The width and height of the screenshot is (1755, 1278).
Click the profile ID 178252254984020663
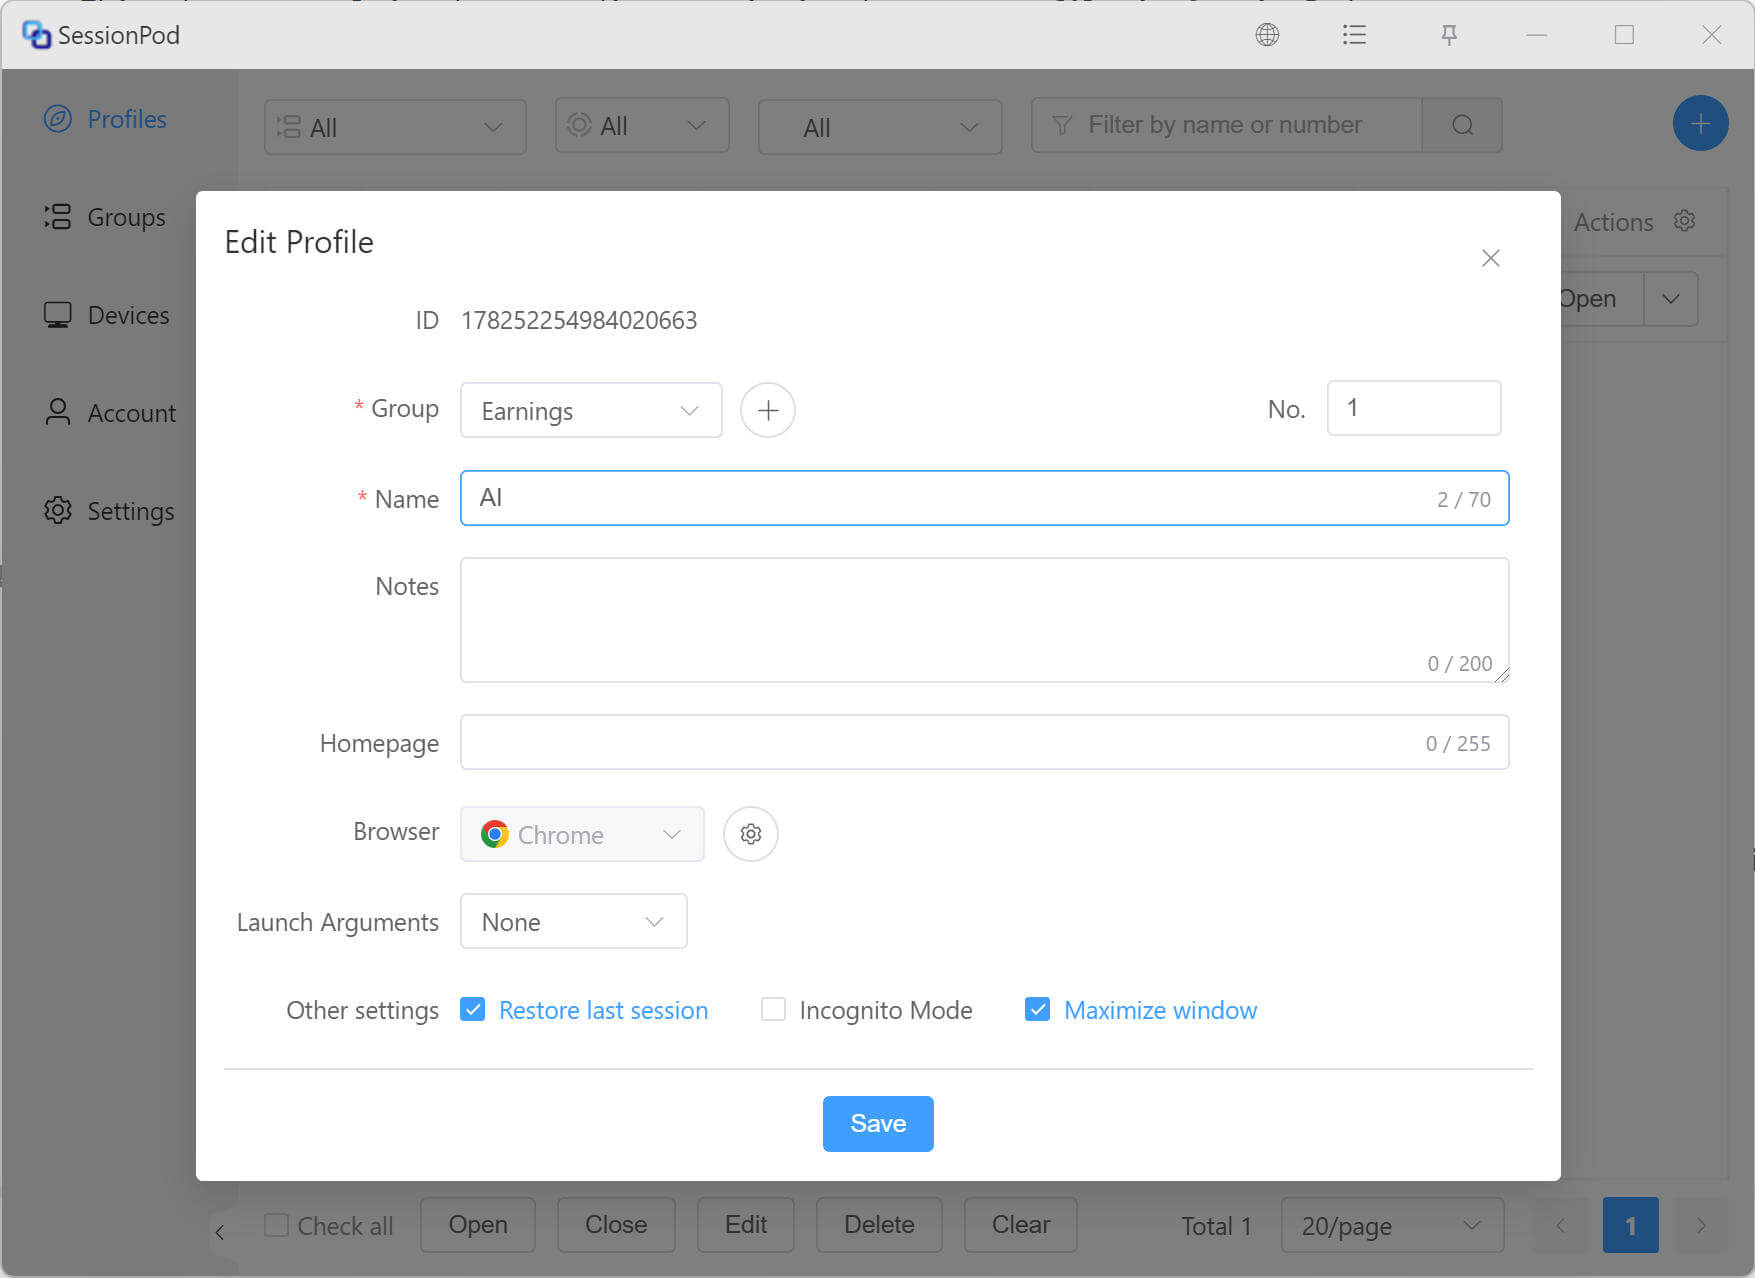tap(579, 320)
